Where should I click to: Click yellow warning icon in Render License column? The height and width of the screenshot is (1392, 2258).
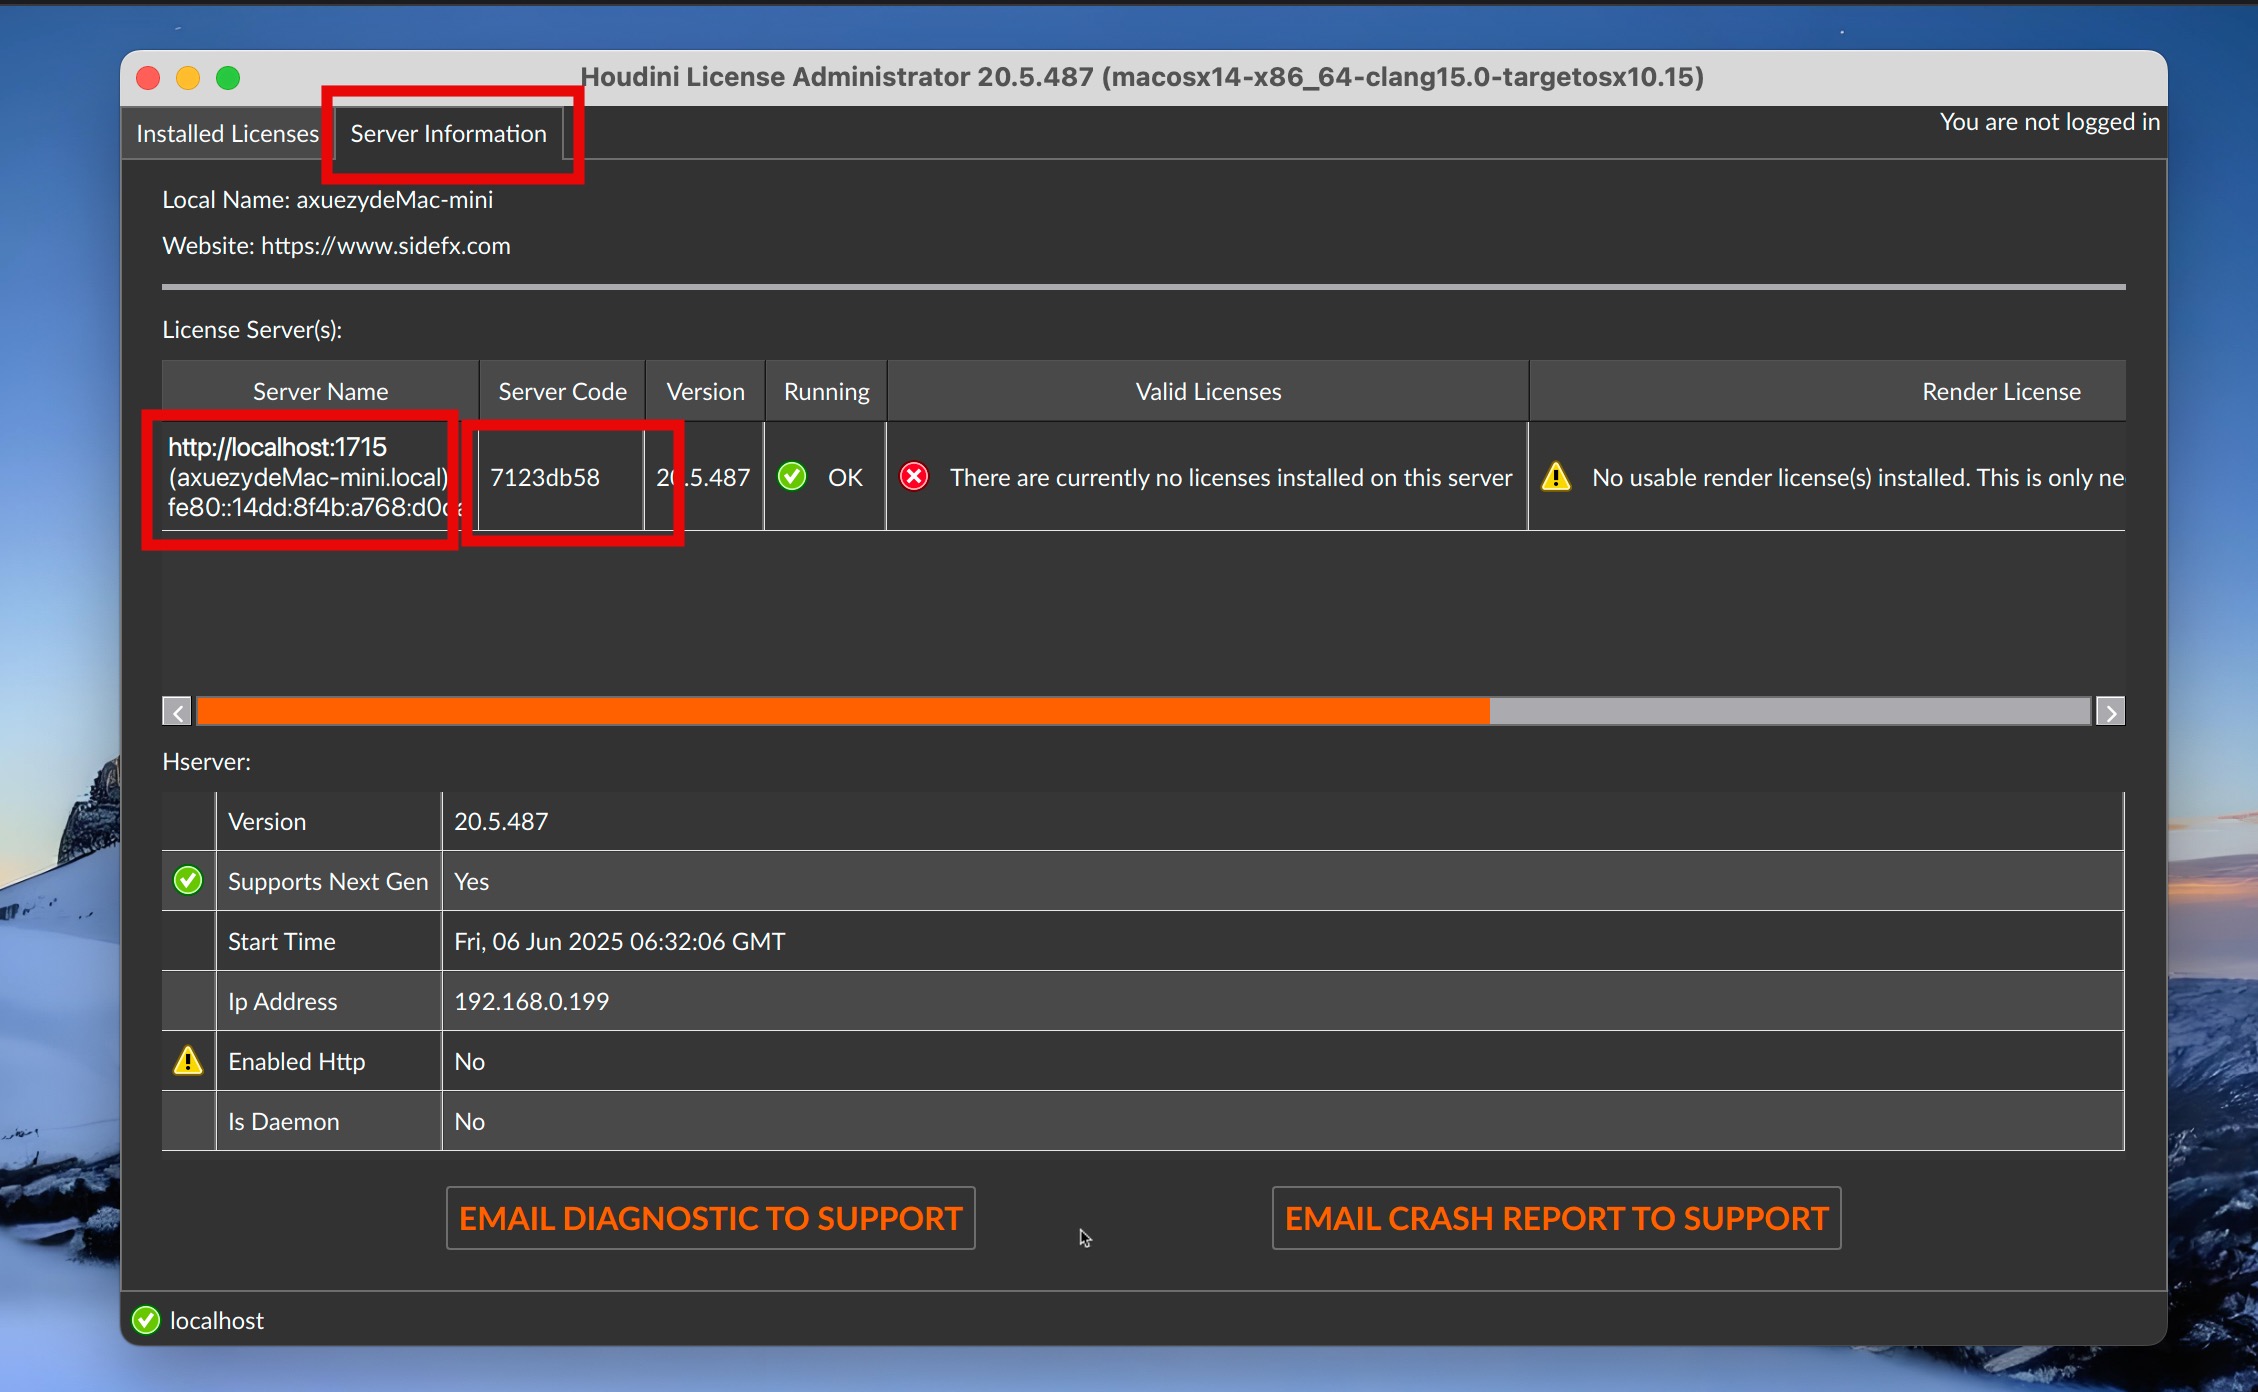[1556, 477]
